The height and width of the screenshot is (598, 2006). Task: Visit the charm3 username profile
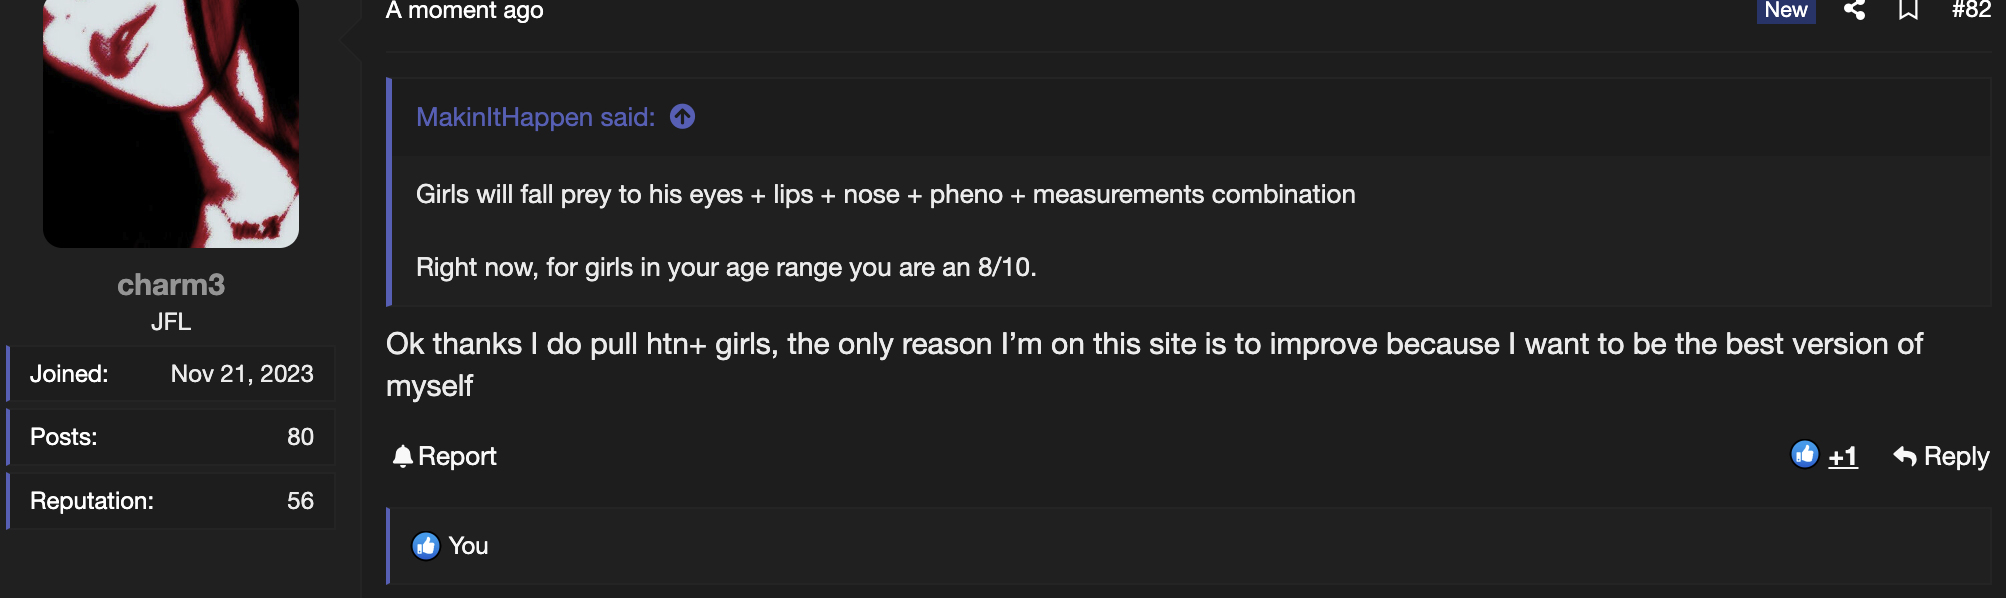click(x=171, y=285)
